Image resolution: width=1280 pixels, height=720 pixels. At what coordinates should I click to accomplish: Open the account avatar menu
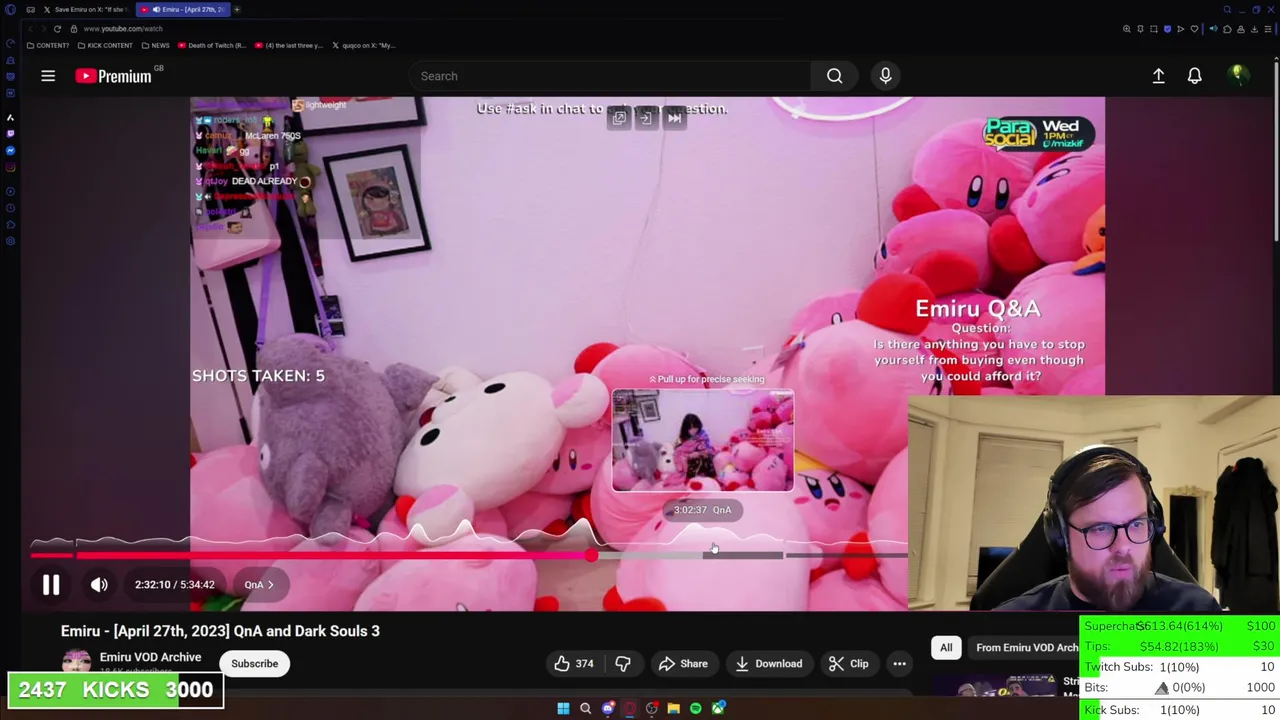(x=1238, y=76)
